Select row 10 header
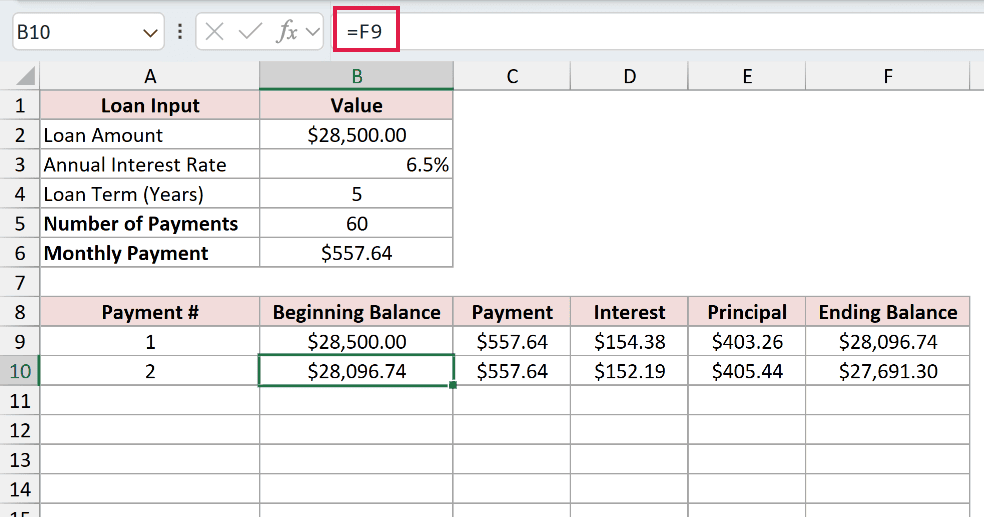Screen dimensions: 984x517 click(20, 371)
